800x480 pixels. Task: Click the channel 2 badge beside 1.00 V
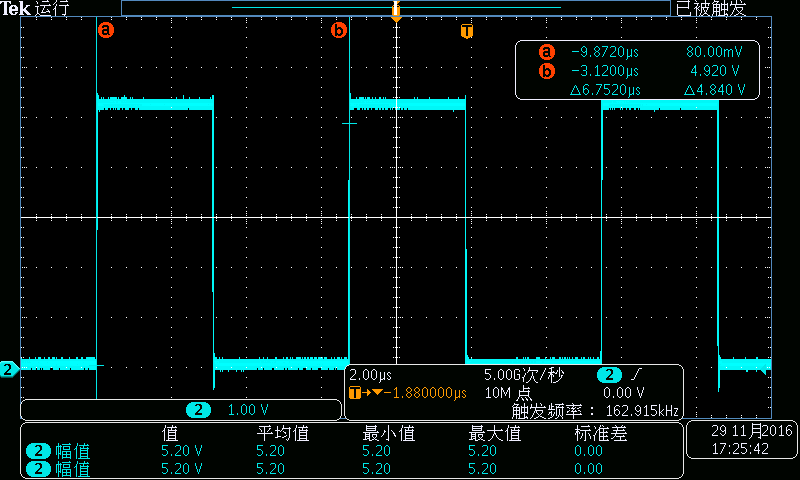coord(198,410)
